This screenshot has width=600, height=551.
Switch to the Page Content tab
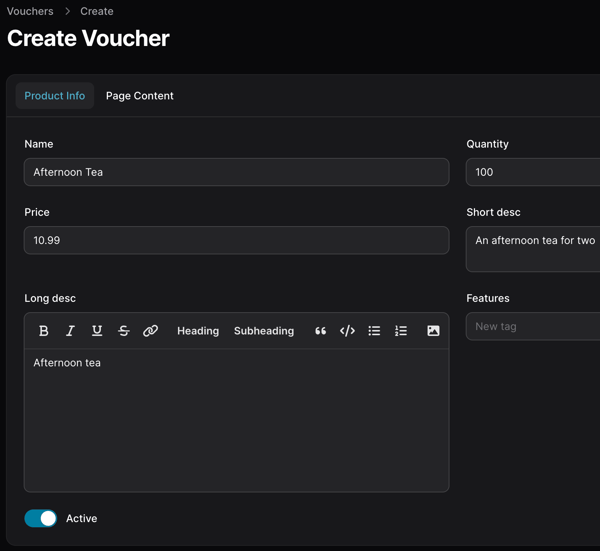pyautogui.click(x=140, y=96)
